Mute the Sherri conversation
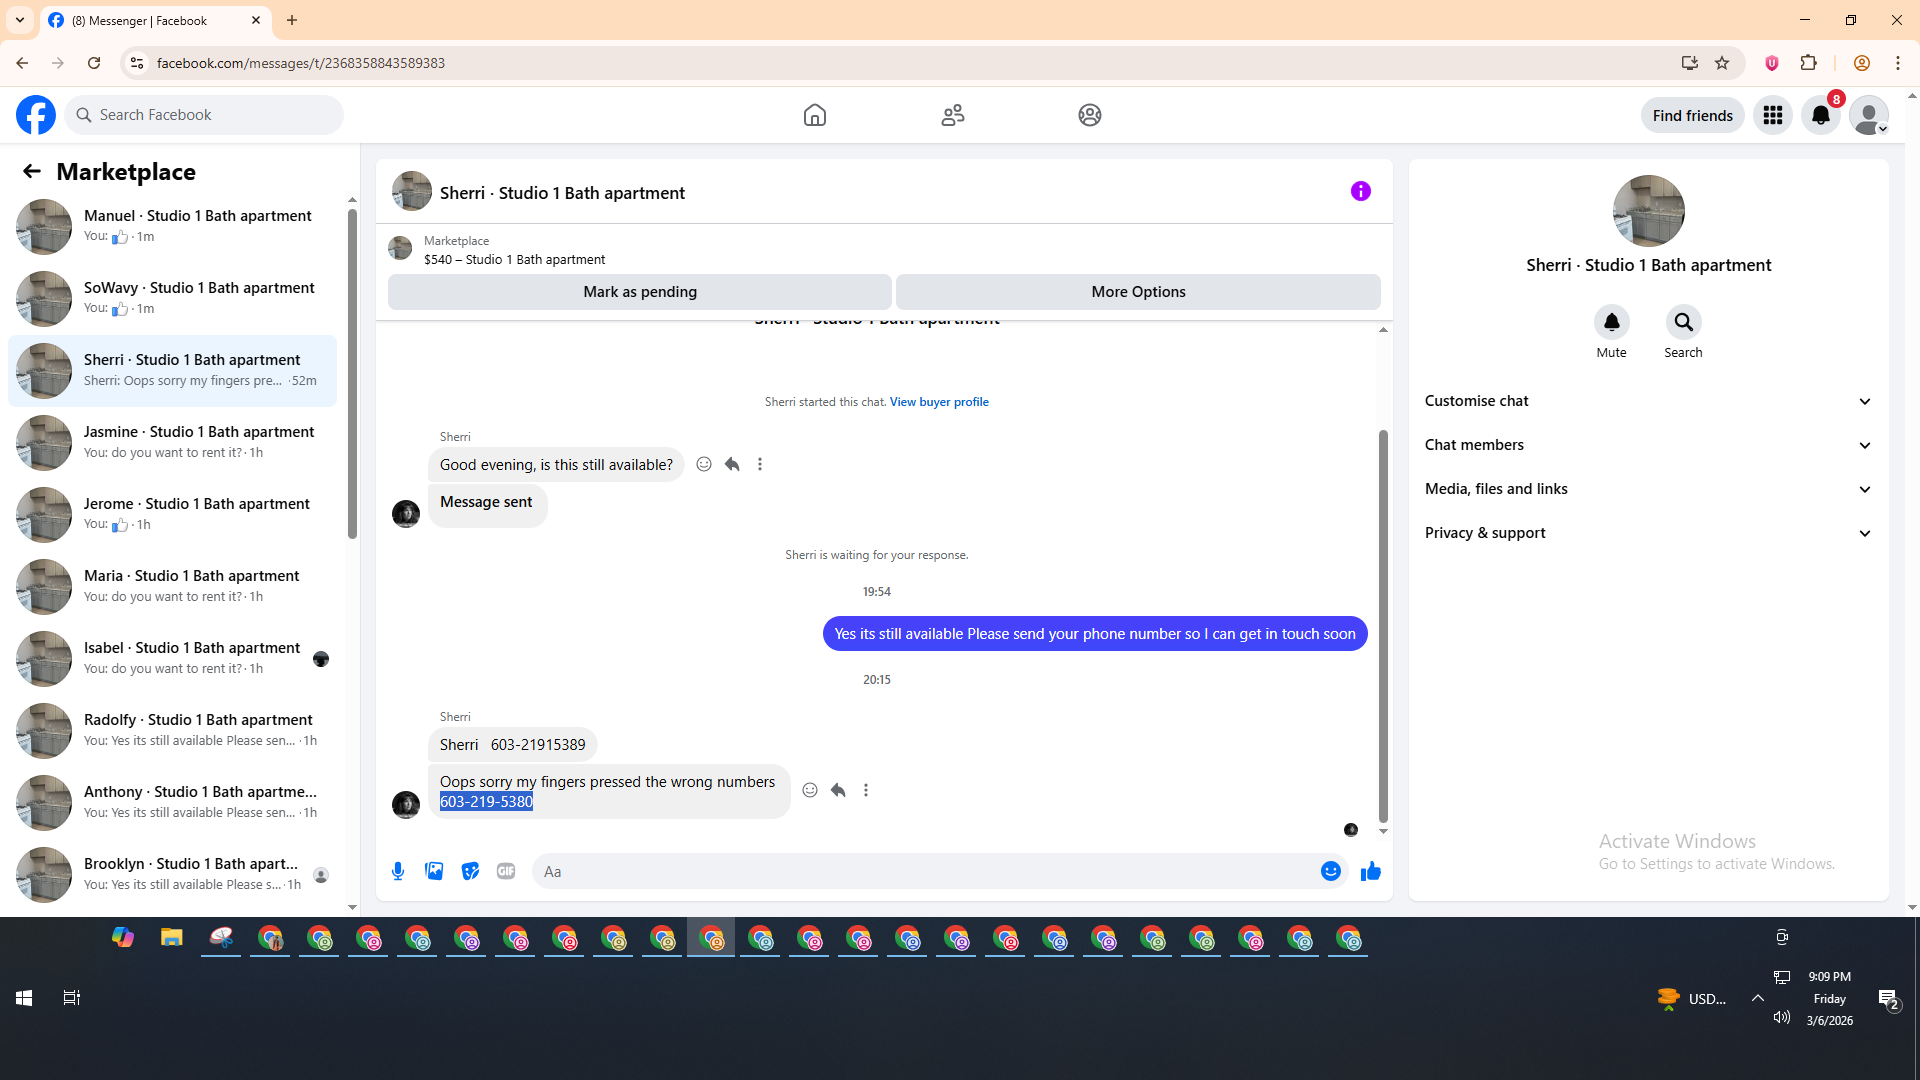1920x1080 pixels. 1611,322
